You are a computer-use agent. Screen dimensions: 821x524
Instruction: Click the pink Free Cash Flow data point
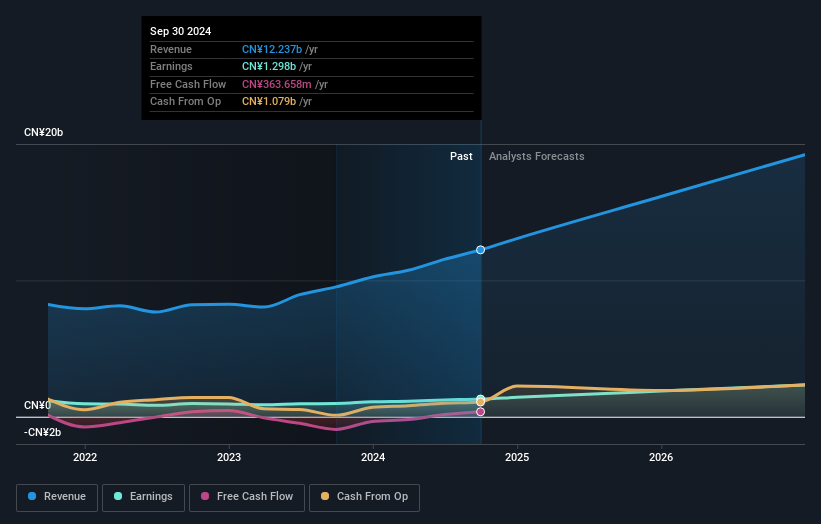click(480, 412)
